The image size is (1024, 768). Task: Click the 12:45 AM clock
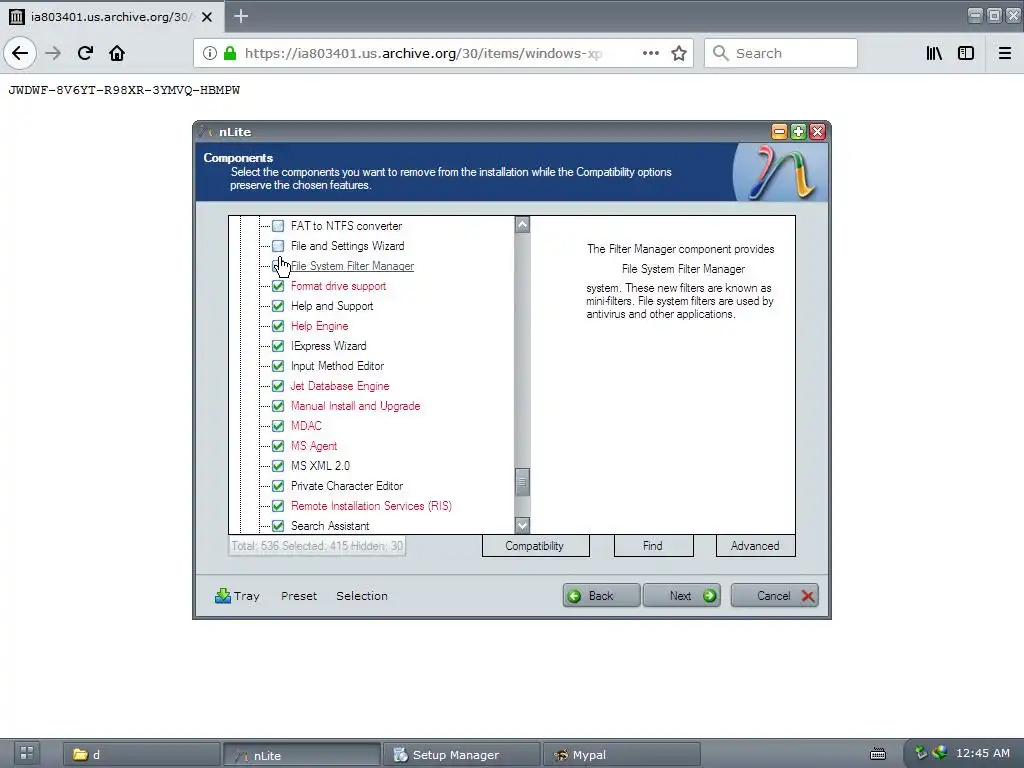coord(983,753)
